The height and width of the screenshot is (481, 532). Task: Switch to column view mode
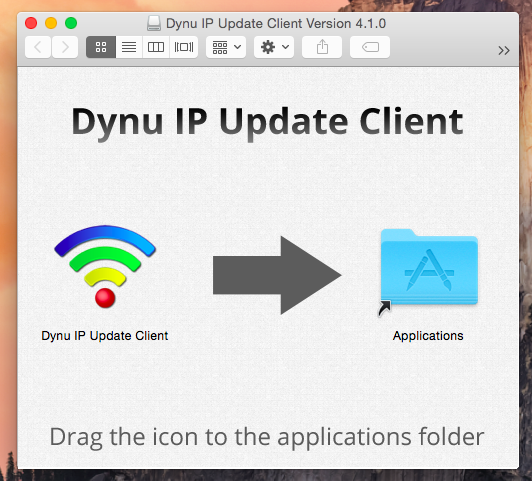pos(156,47)
